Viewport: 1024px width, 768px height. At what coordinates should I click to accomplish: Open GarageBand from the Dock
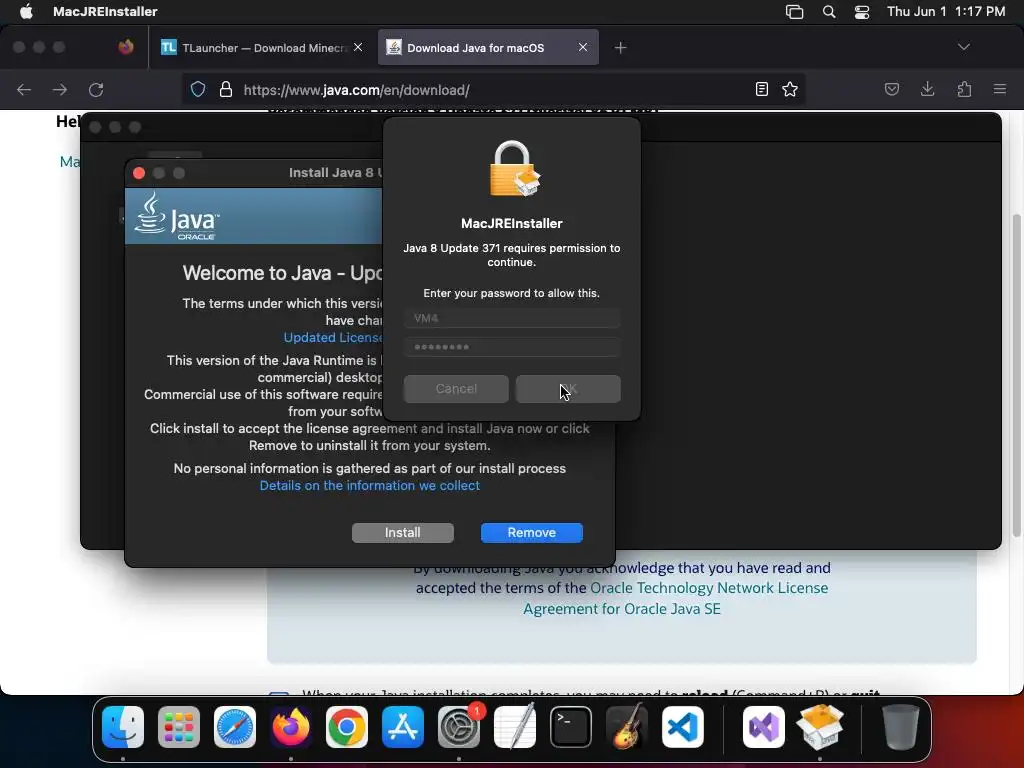627,727
